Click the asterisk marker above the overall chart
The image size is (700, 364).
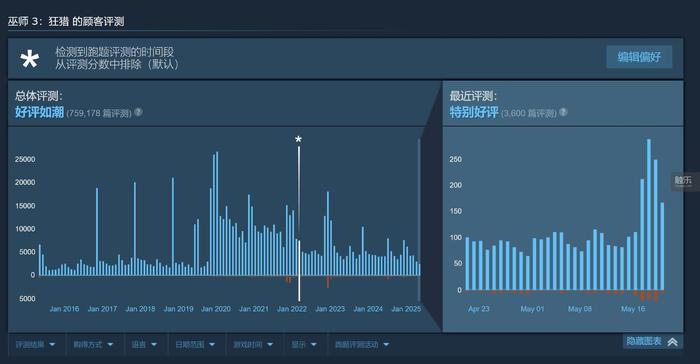click(298, 140)
